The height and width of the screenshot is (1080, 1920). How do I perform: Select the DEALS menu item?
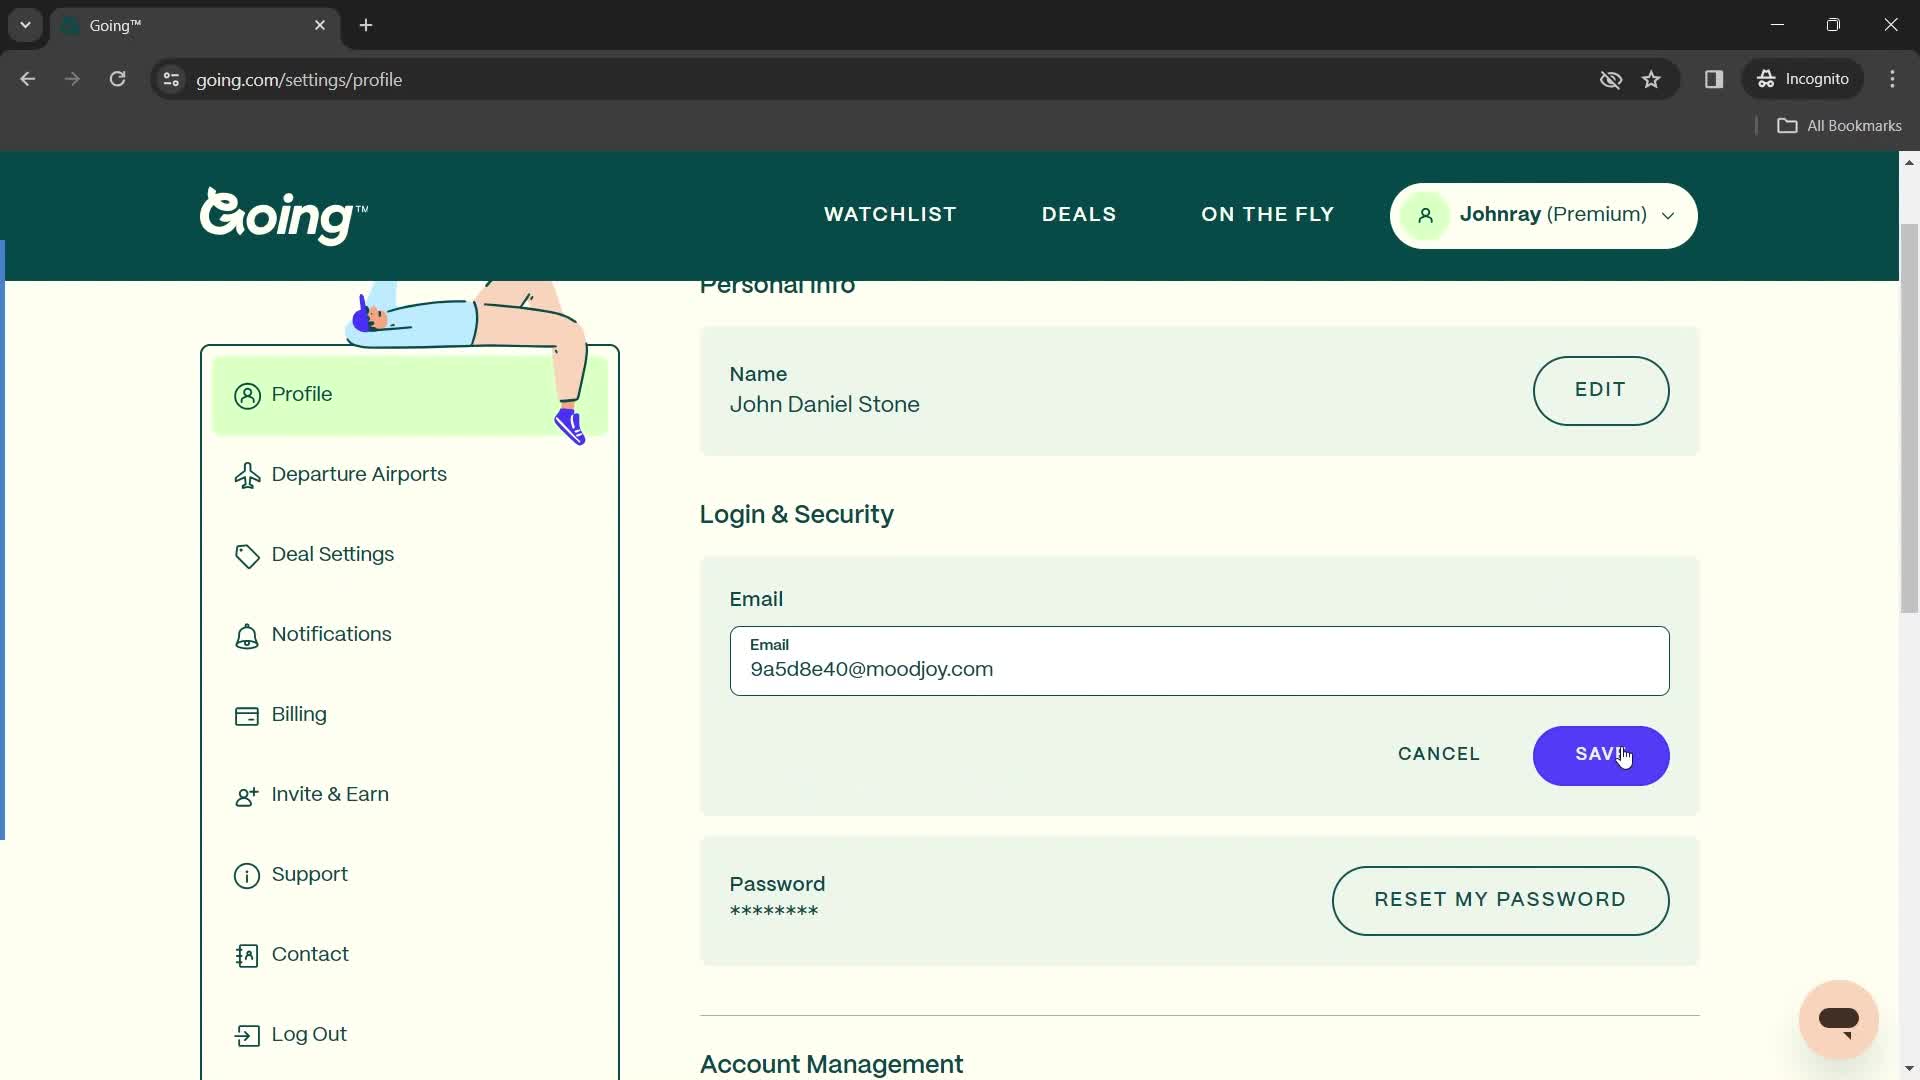1081,215
